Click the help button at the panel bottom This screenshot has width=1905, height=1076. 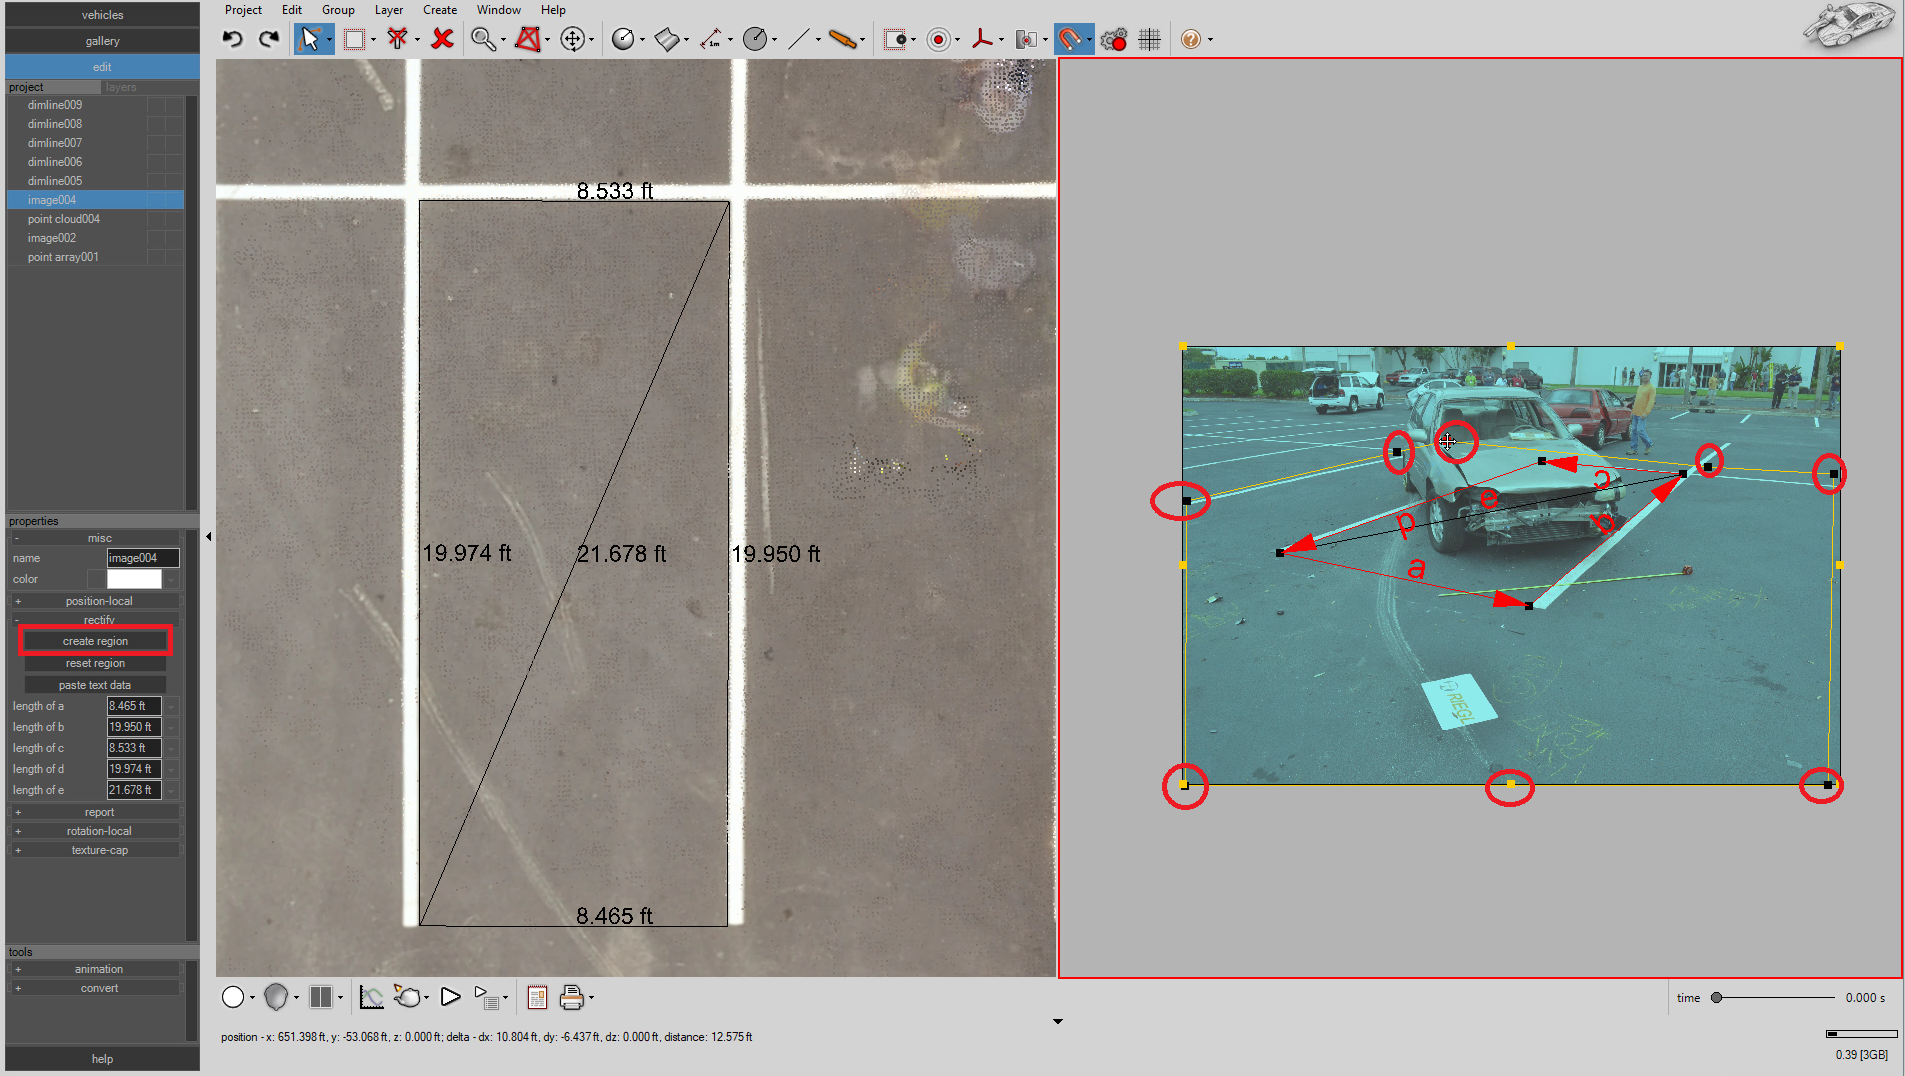coord(102,1059)
